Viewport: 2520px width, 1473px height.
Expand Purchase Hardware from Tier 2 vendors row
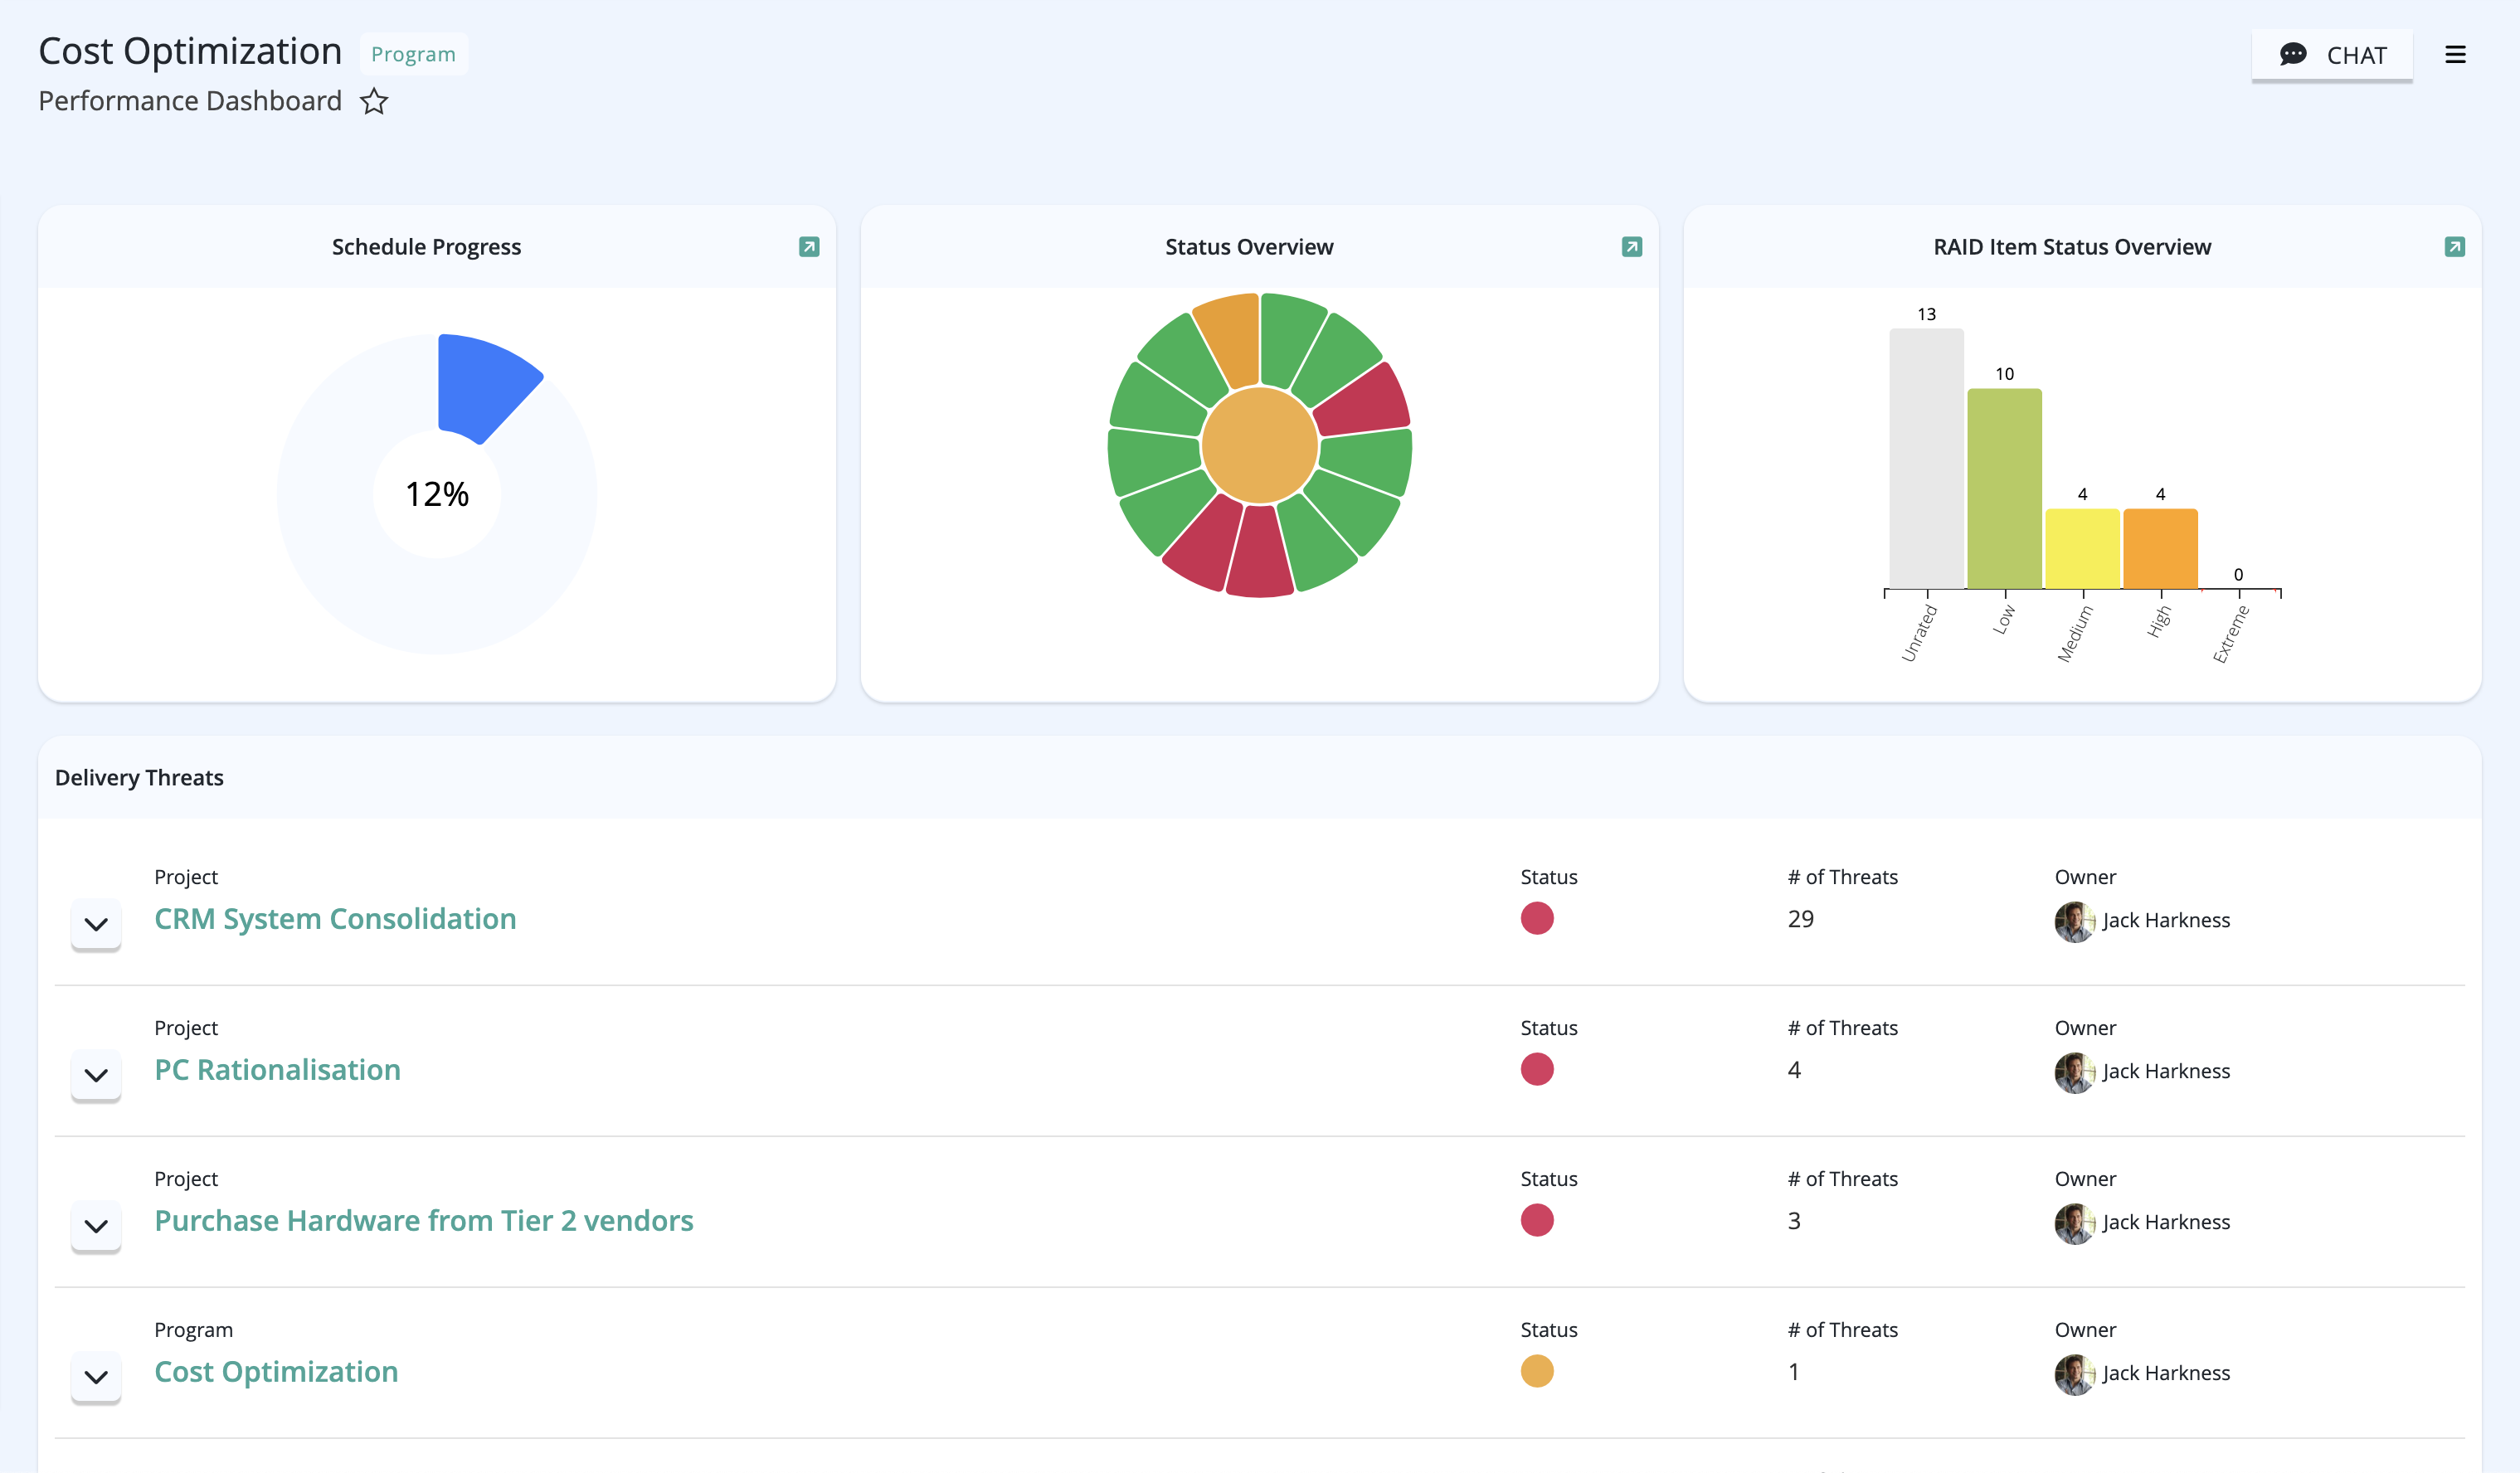tap(96, 1226)
